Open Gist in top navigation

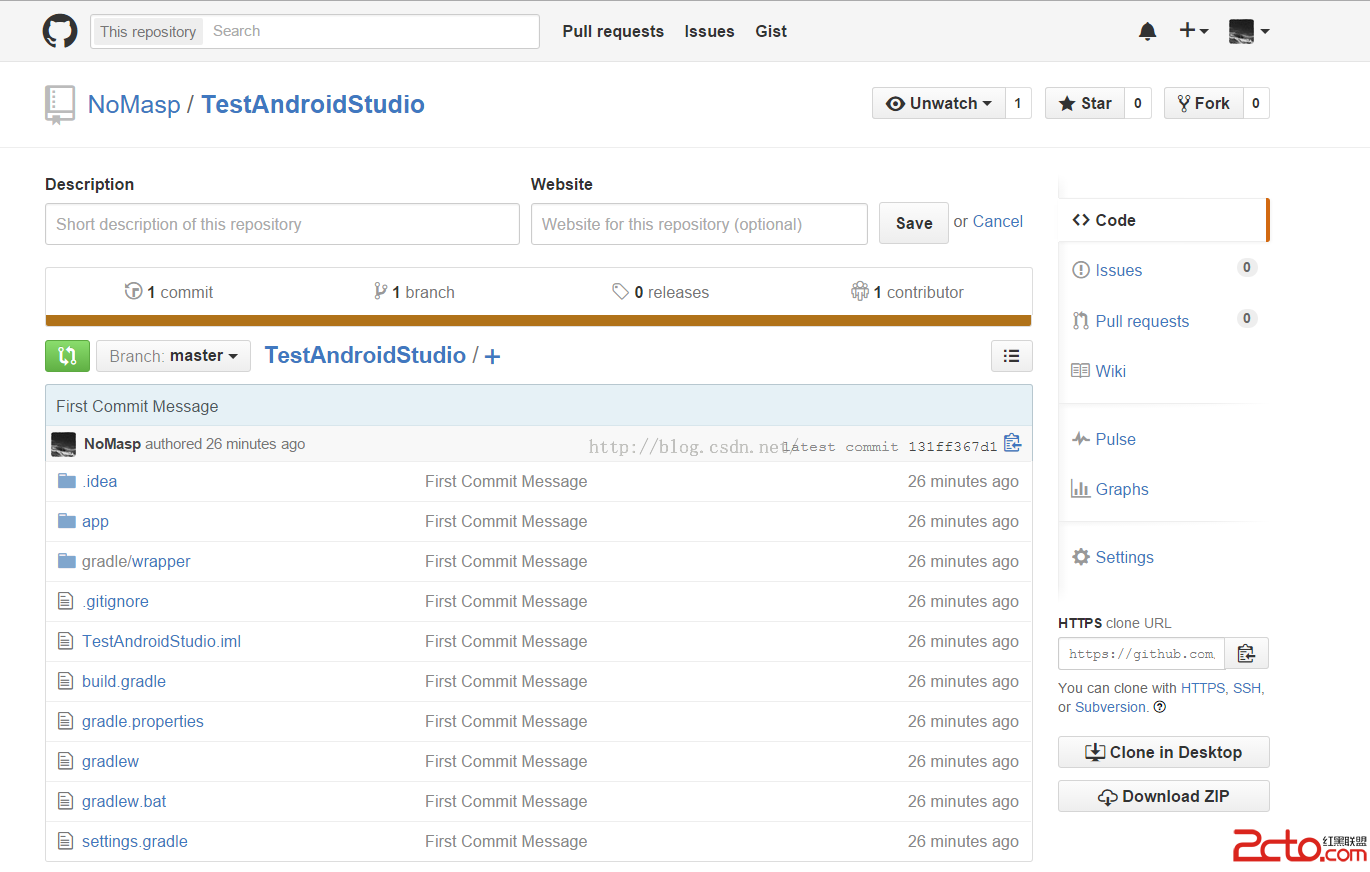tap(771, 31)
